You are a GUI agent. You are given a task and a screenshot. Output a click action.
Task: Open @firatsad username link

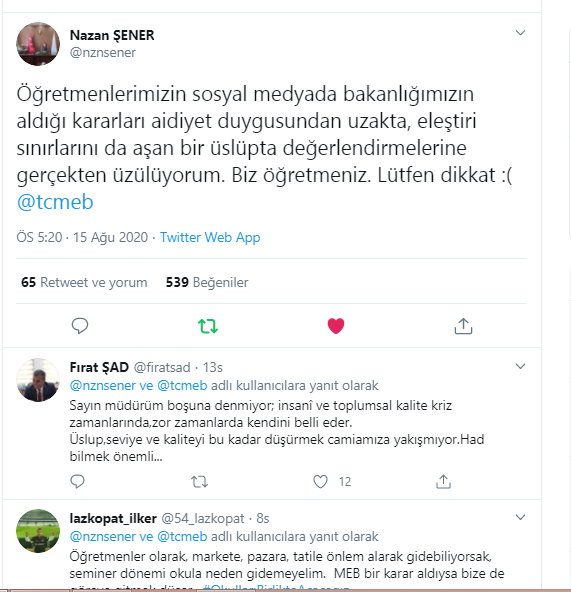coord(162,367)
